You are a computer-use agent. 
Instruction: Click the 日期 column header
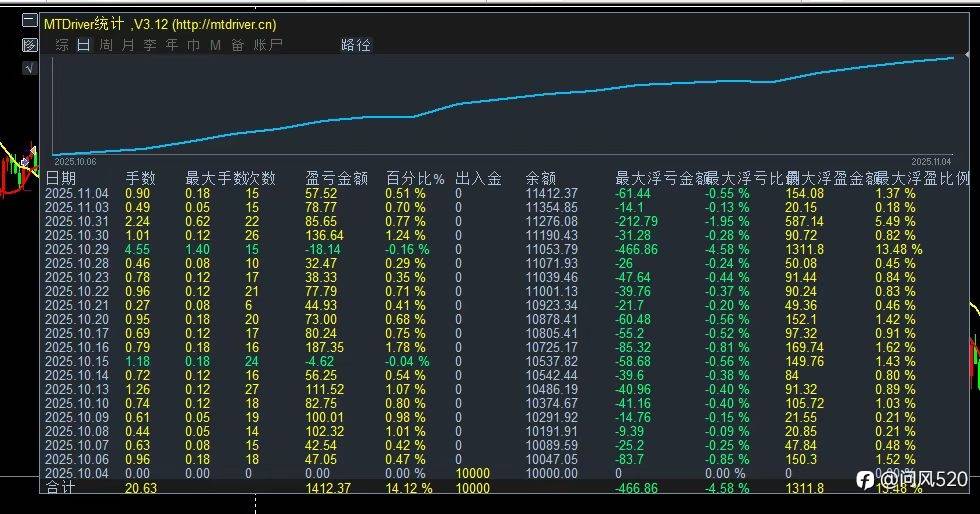pyautogui.click(x=61, y=179)
